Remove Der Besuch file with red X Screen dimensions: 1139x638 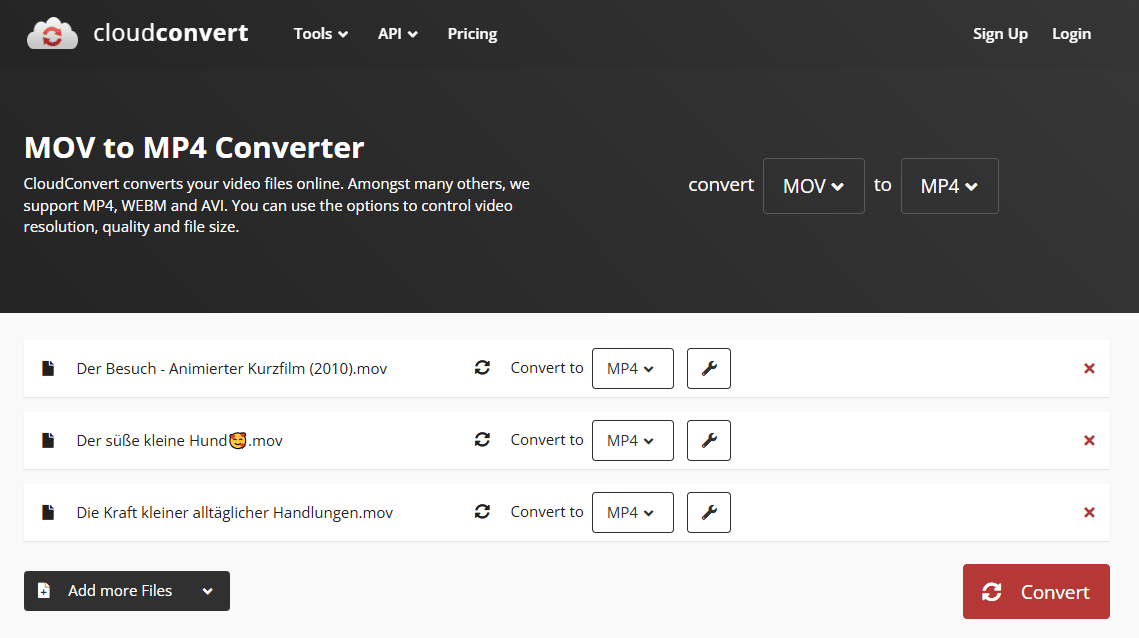pyautogui.click(x=1089, y=368)
